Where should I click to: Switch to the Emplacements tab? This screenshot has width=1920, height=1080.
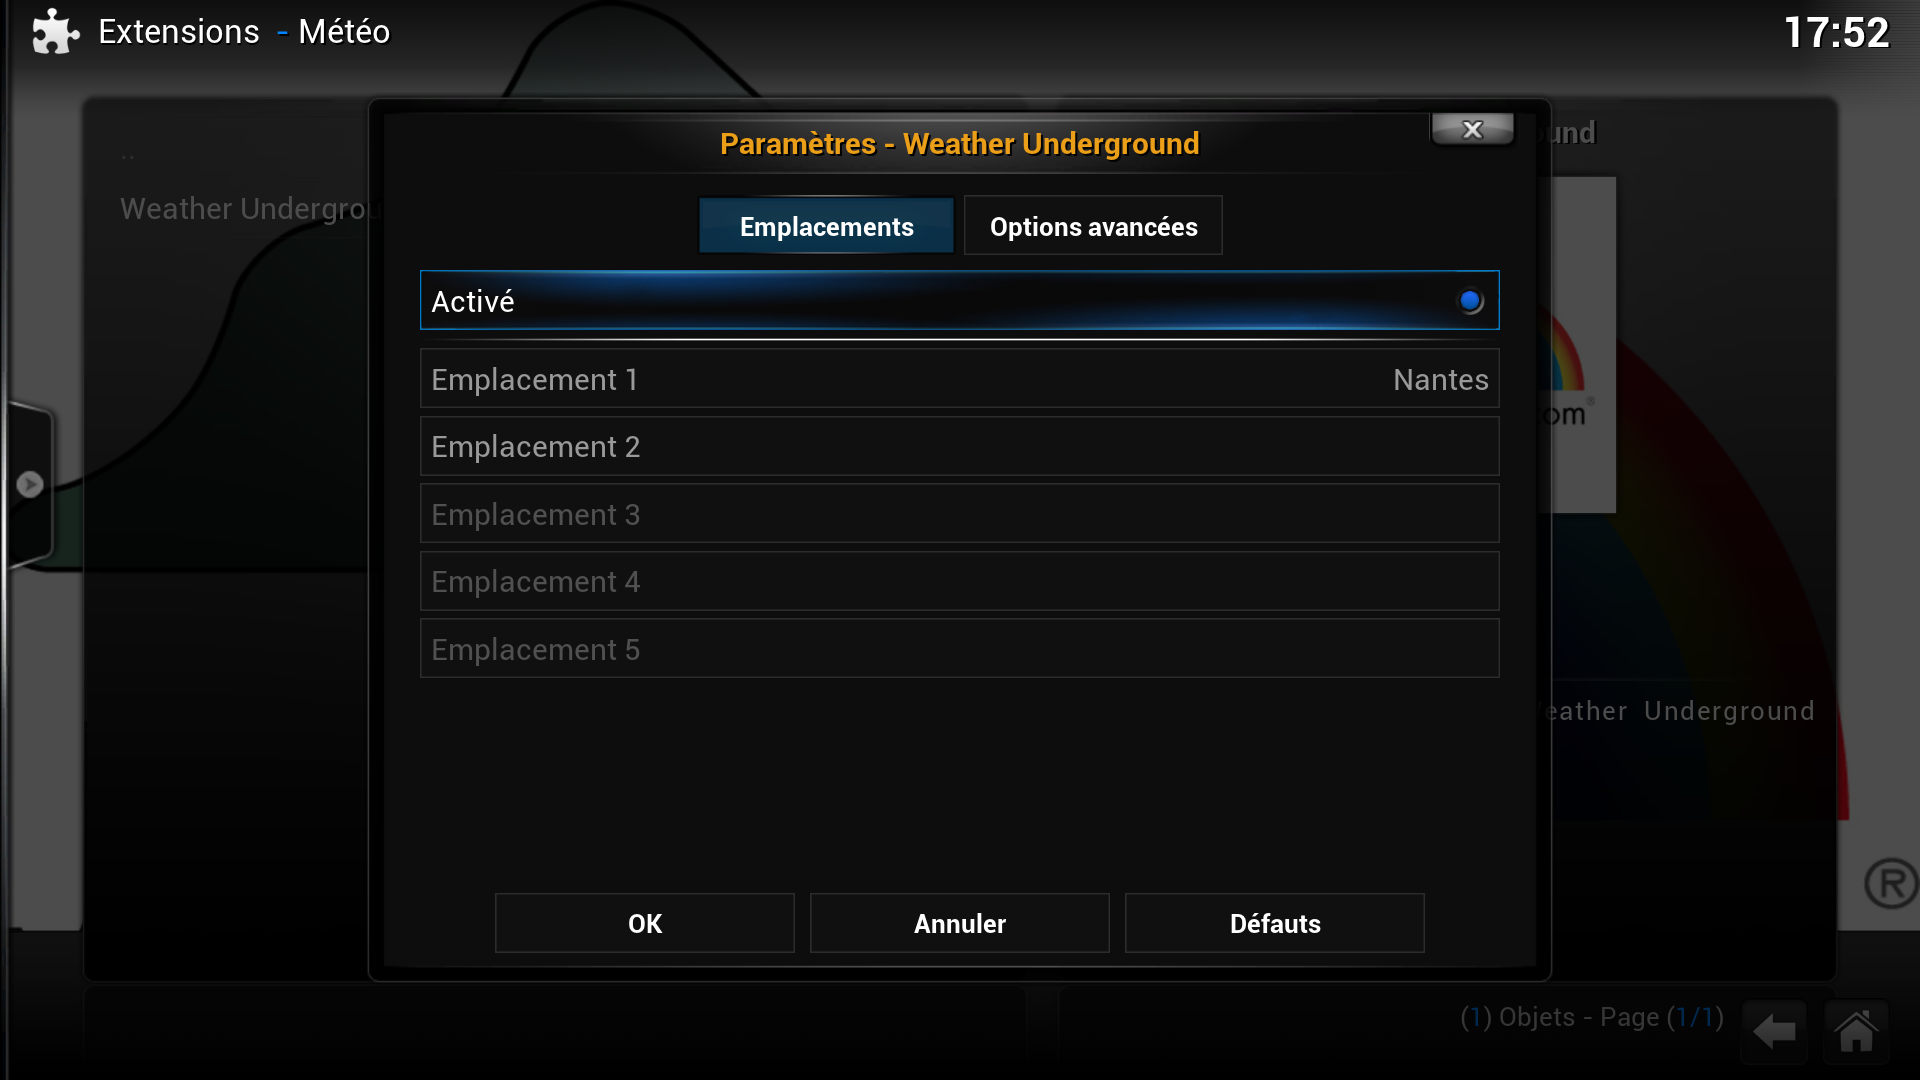(x=826, y=226)
